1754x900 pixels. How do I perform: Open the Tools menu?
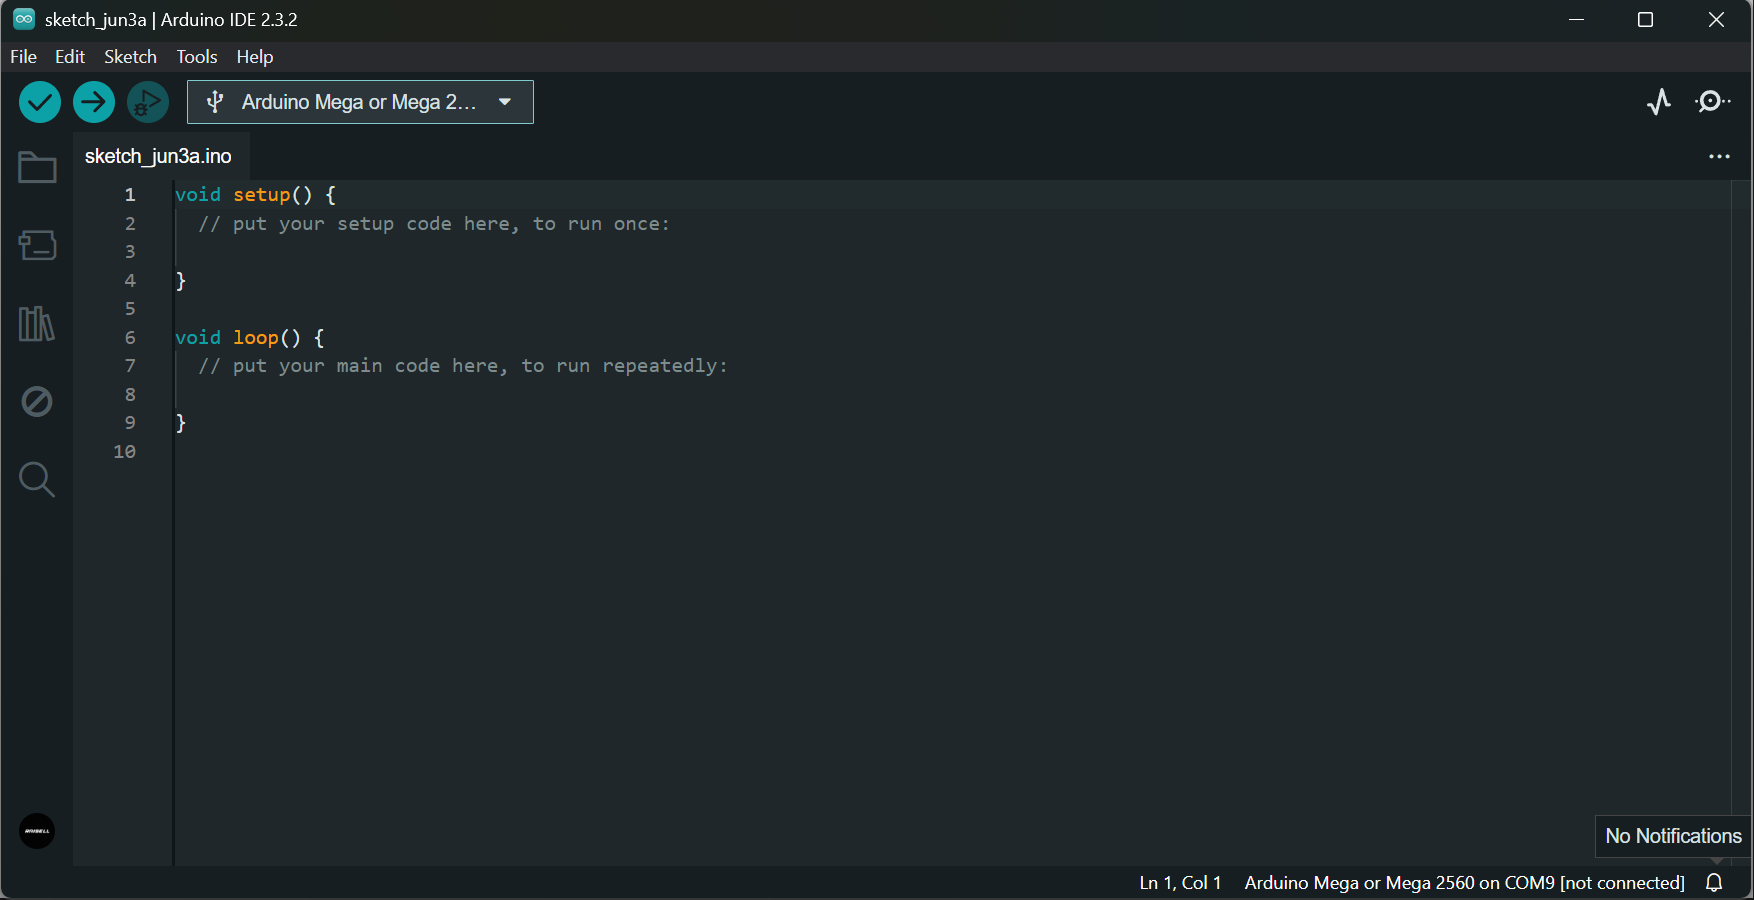point(197,57)
